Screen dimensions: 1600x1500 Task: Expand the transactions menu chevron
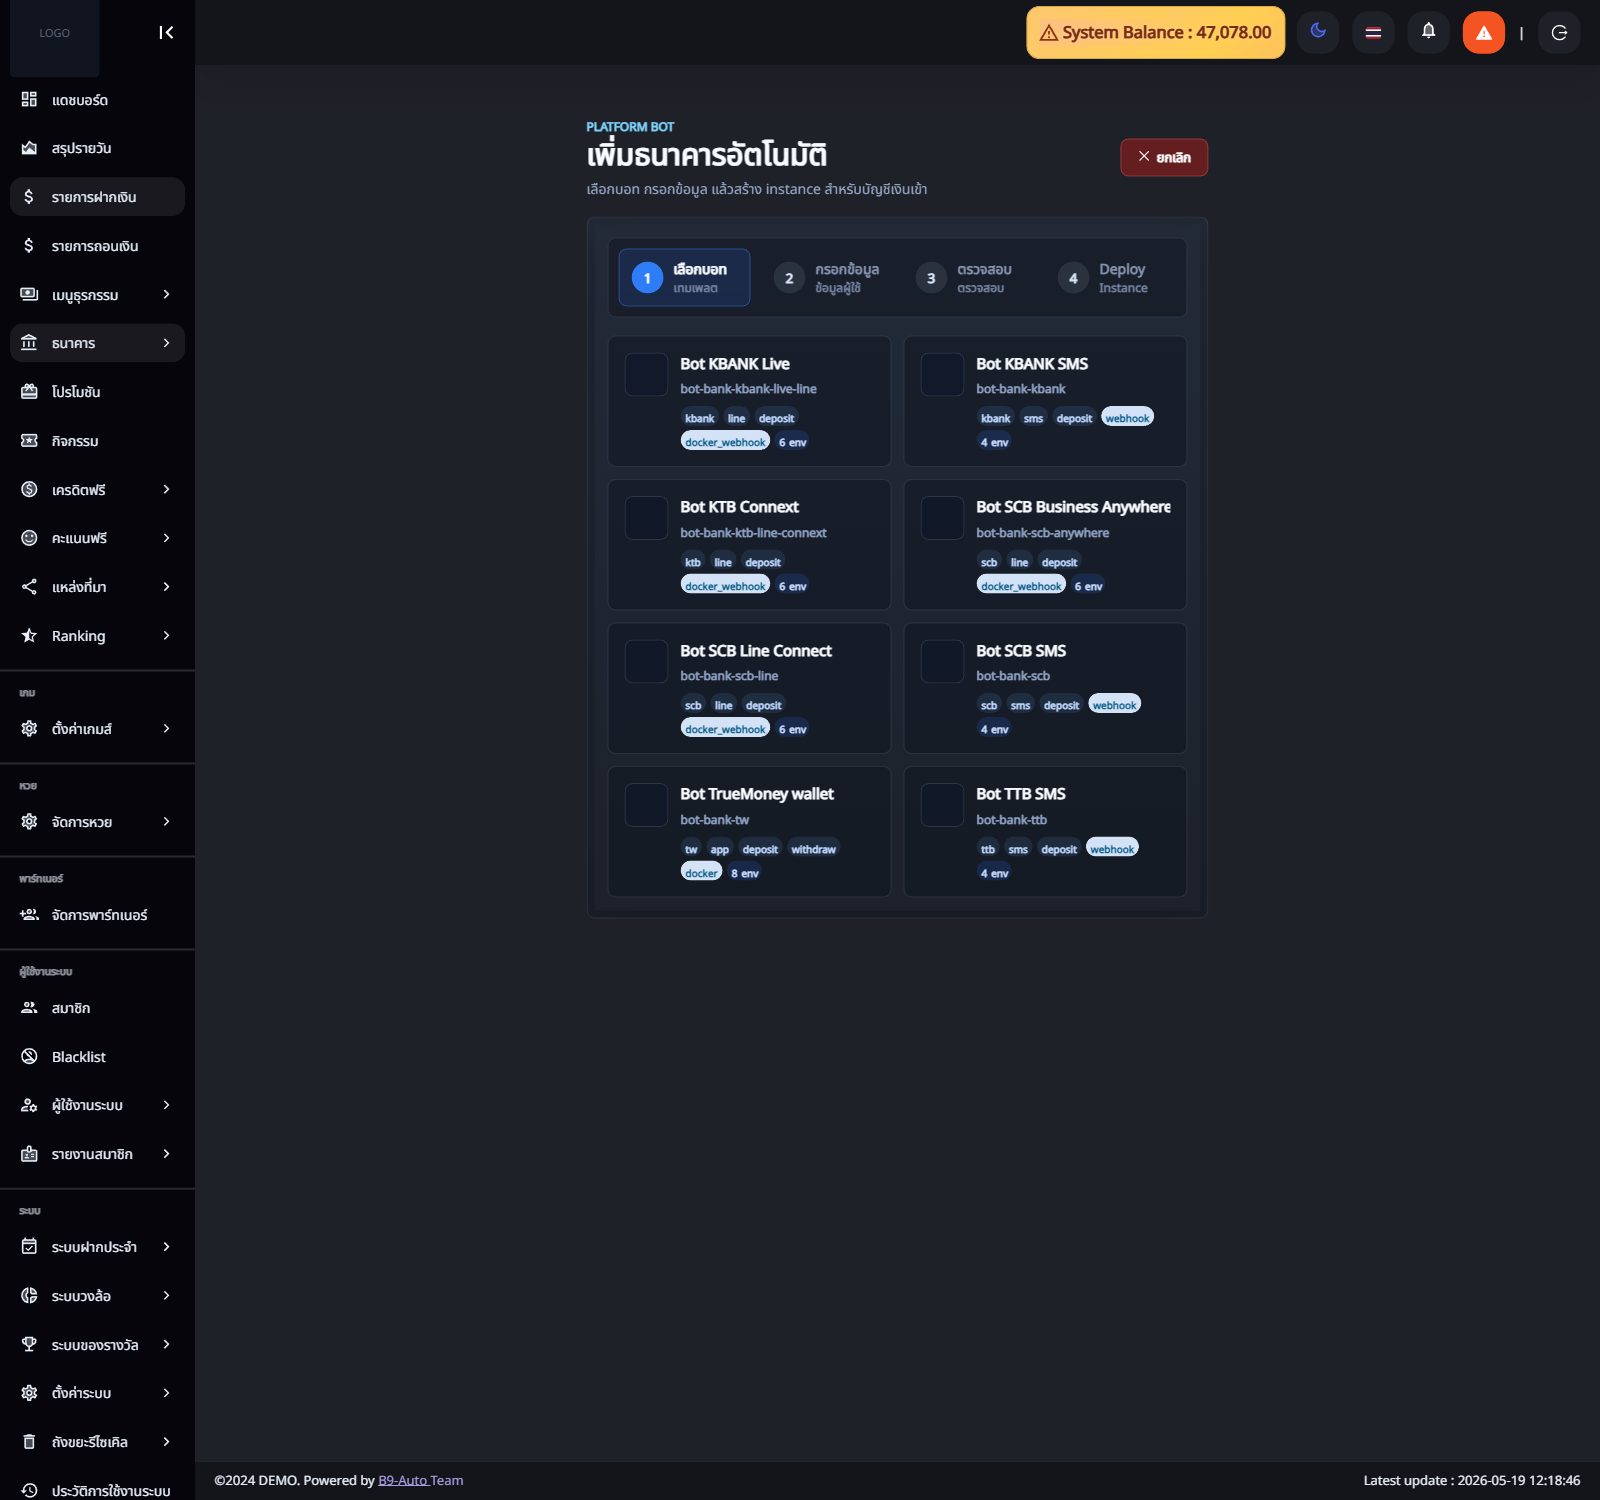(166, 294)
